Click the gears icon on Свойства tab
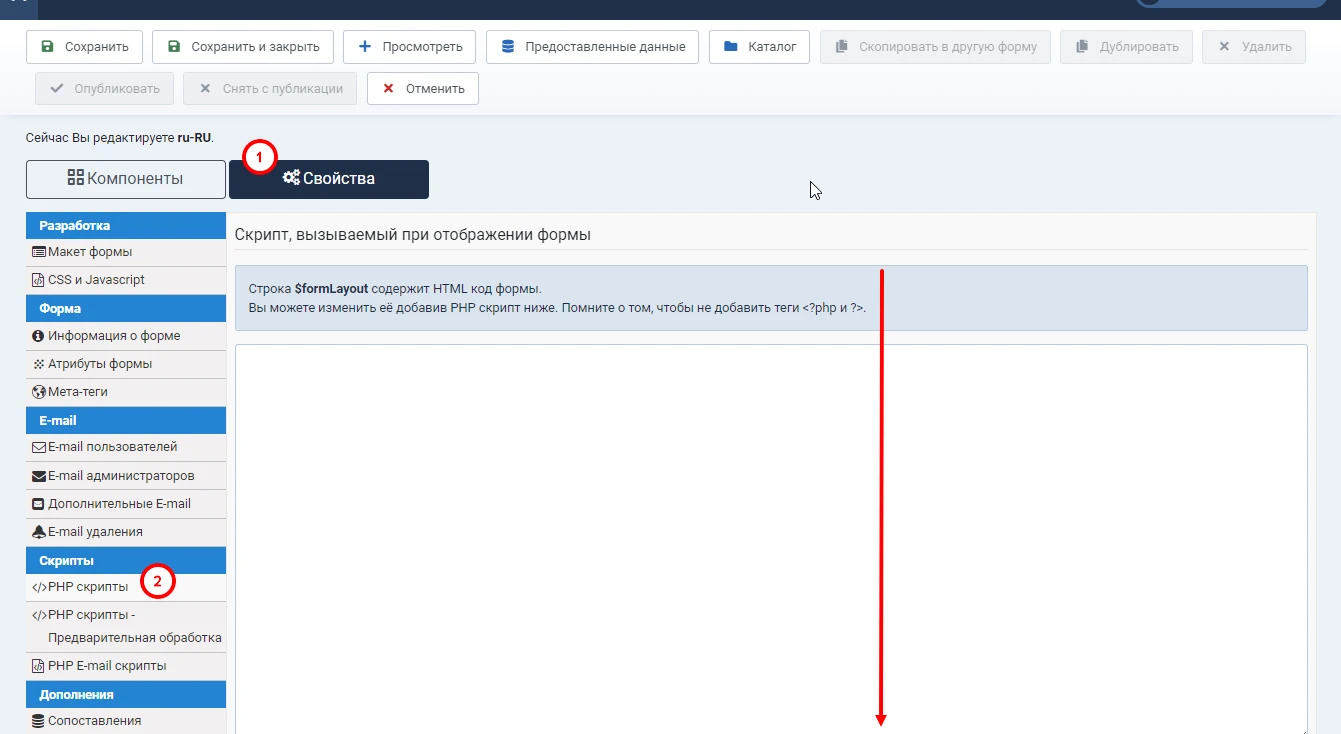The image size is (1341, 734). (x=291, y=178)
